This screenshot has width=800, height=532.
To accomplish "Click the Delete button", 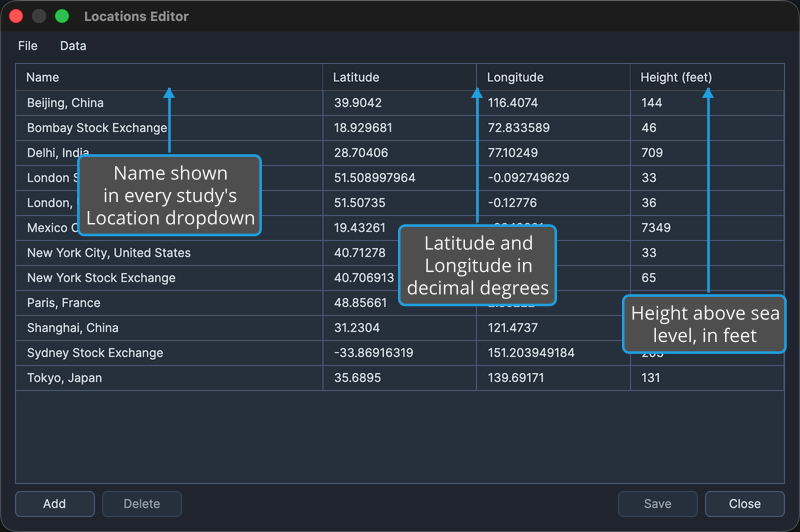I will click(x=142, y=504).
